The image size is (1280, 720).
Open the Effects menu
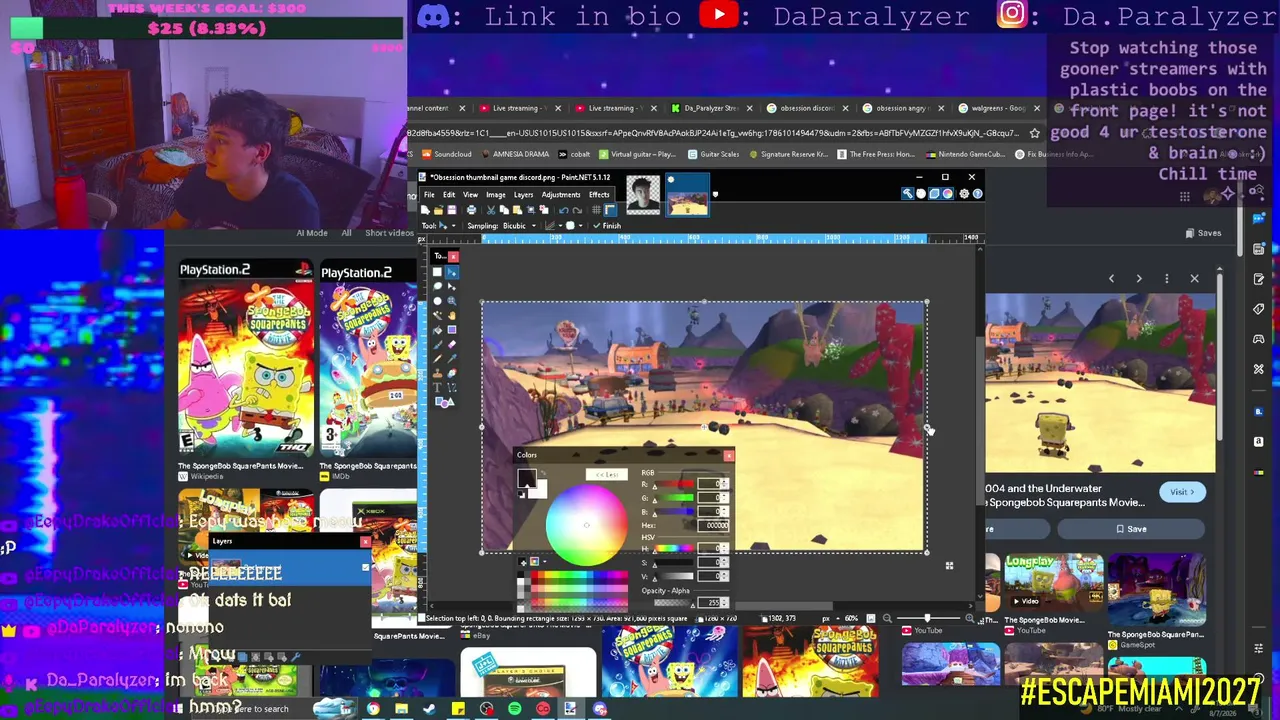[599, 194]
